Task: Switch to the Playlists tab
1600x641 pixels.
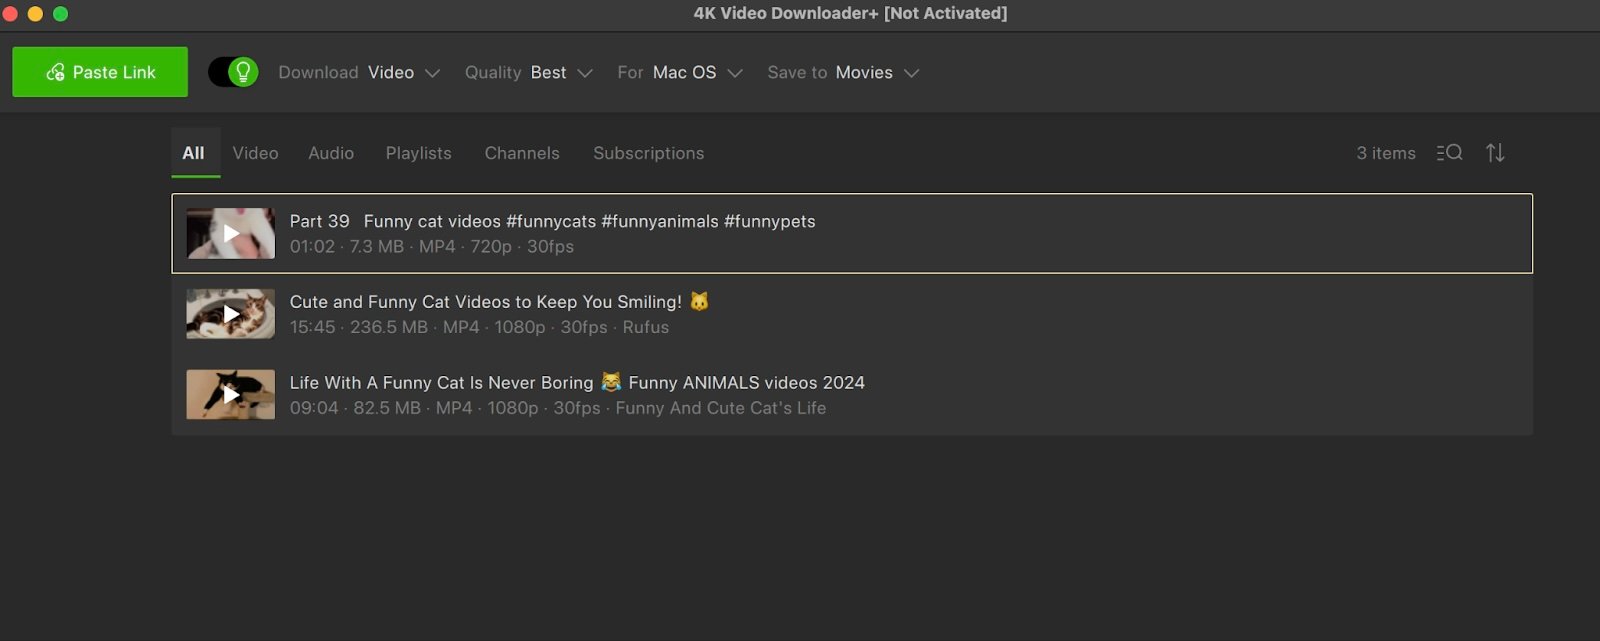Action: coord(419,153)
